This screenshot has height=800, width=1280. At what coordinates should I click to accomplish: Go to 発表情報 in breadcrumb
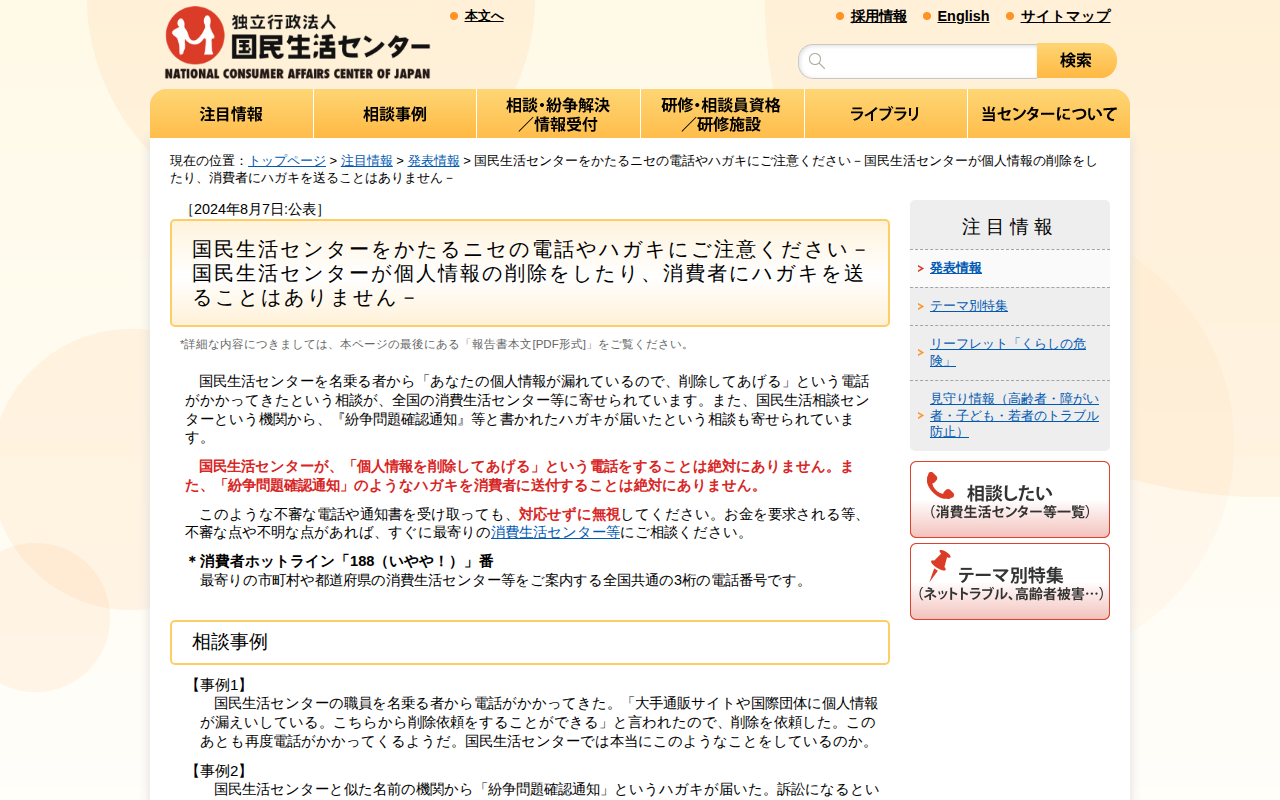[434, 160]
